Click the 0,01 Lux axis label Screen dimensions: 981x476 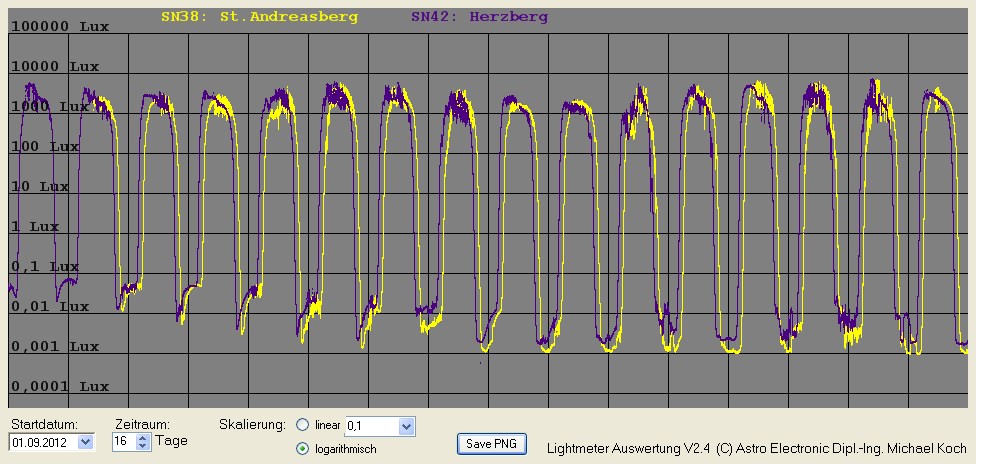(50, 306)
